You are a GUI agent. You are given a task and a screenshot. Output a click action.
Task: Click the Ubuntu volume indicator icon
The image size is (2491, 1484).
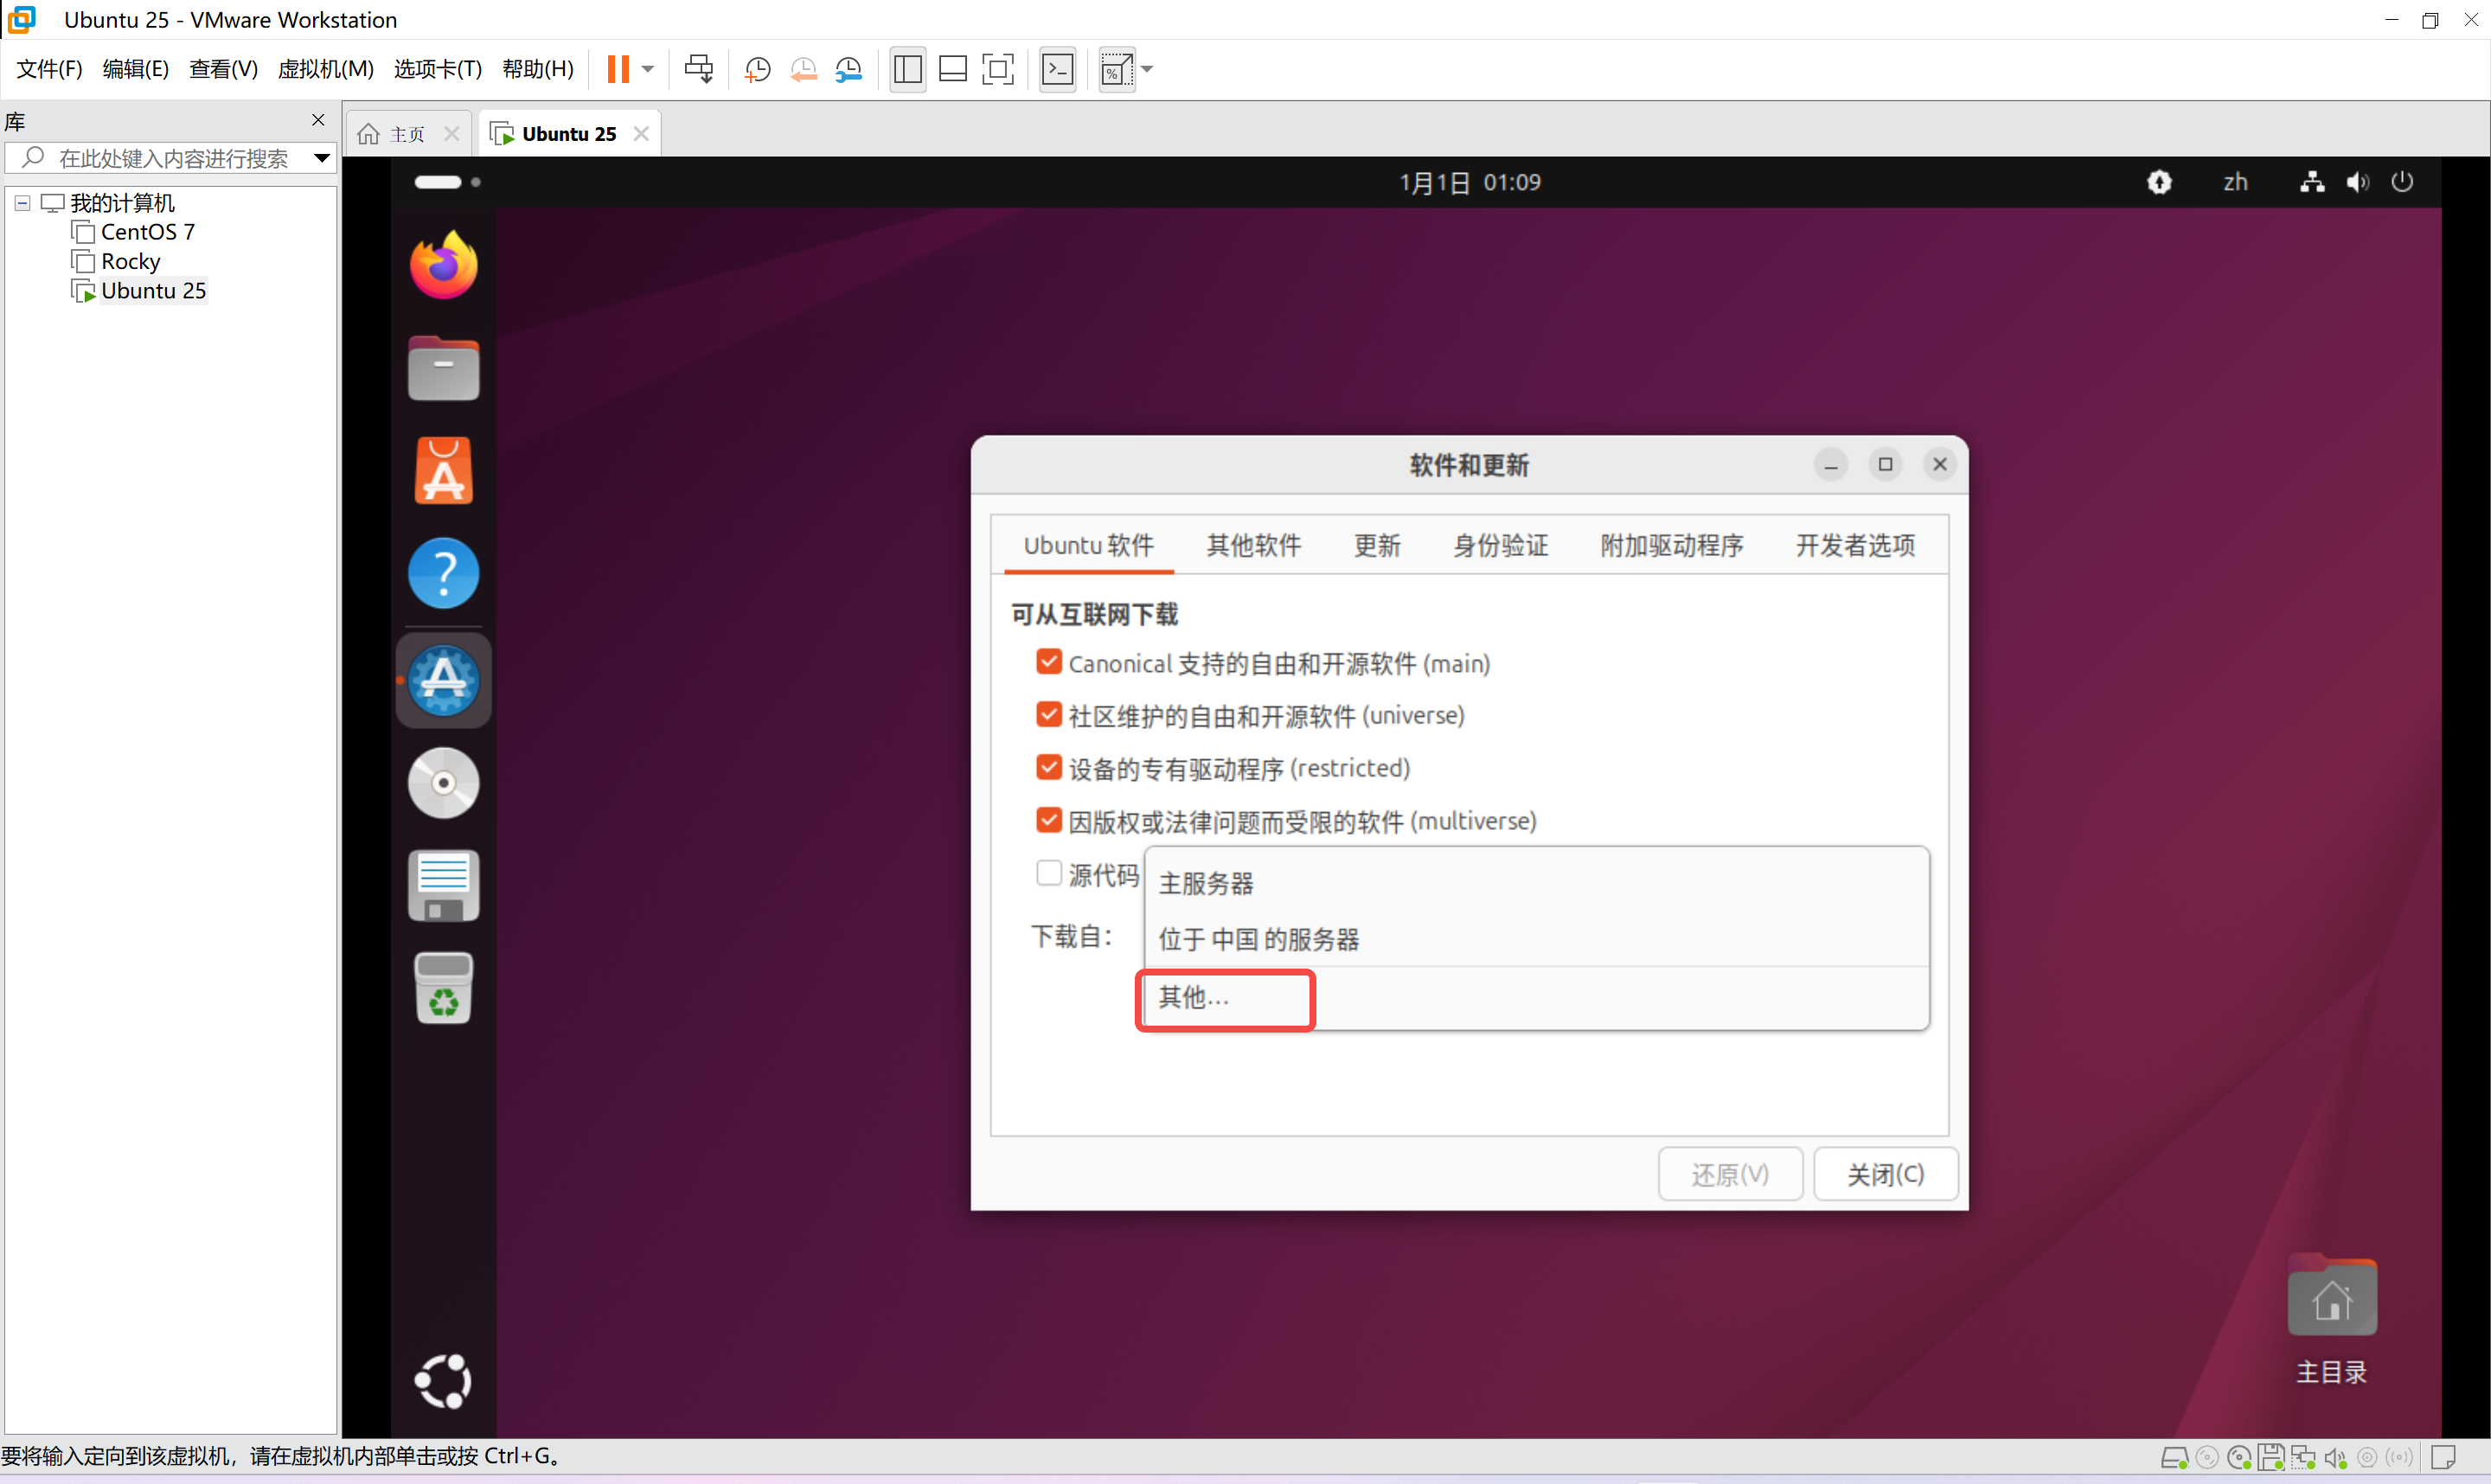(x=2357, y=182)
